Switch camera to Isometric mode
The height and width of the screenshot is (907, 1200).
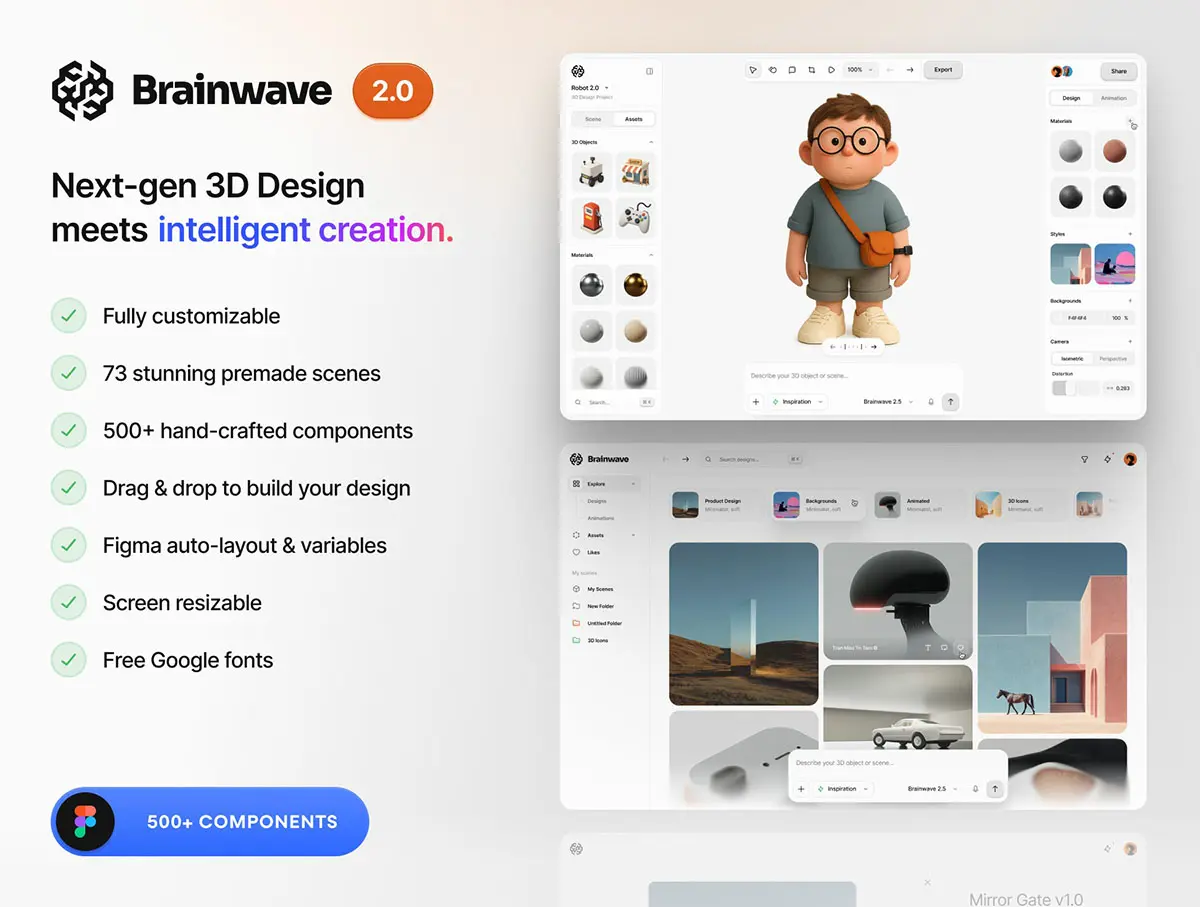[1073, 359]
